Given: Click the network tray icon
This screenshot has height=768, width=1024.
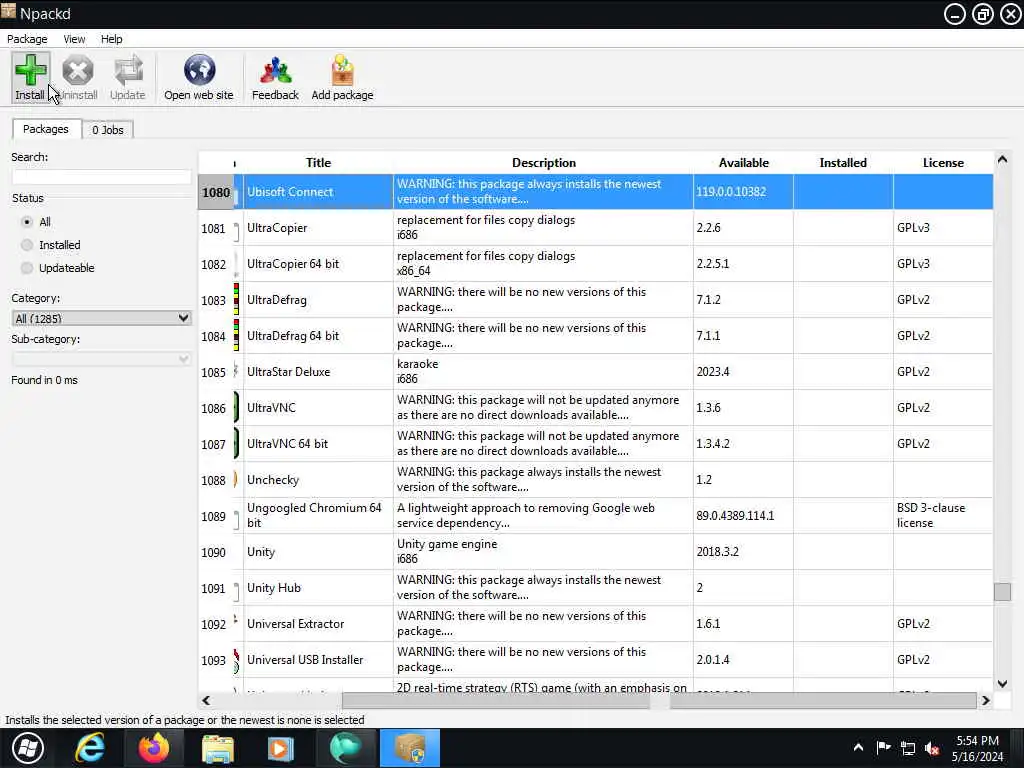Looking at the screenshot, I should click(x=908, y=748).
